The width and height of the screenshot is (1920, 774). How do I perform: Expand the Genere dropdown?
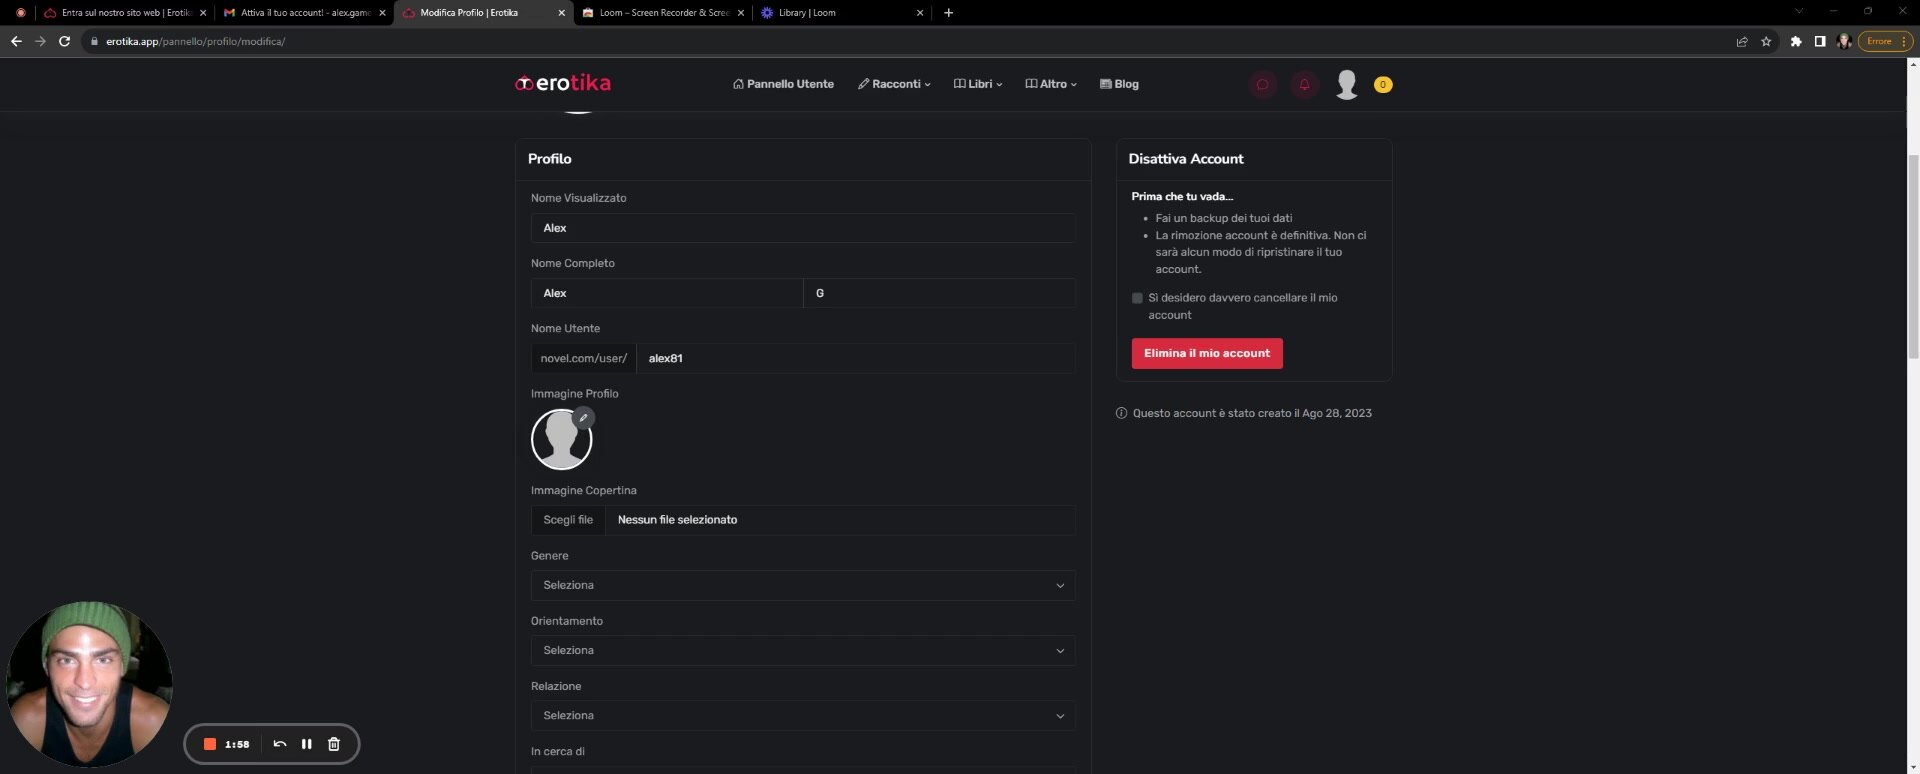802,585
